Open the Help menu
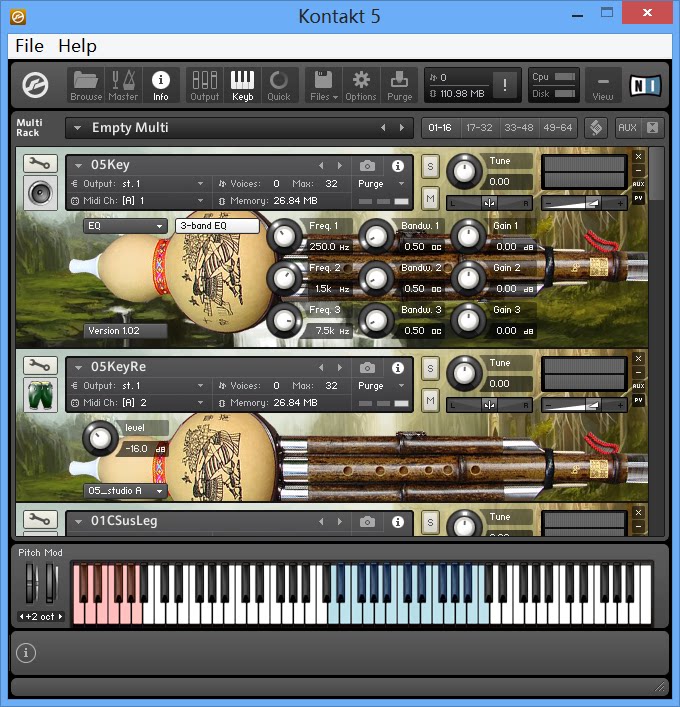 click(x=77, y=46)
